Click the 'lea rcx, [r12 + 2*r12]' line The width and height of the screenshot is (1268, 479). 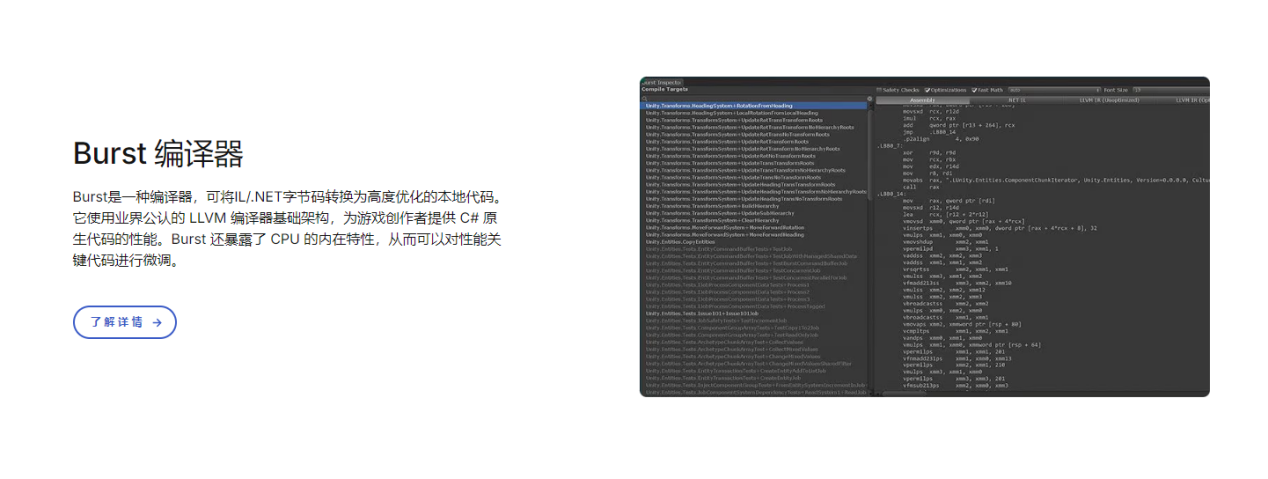[945, 215]
